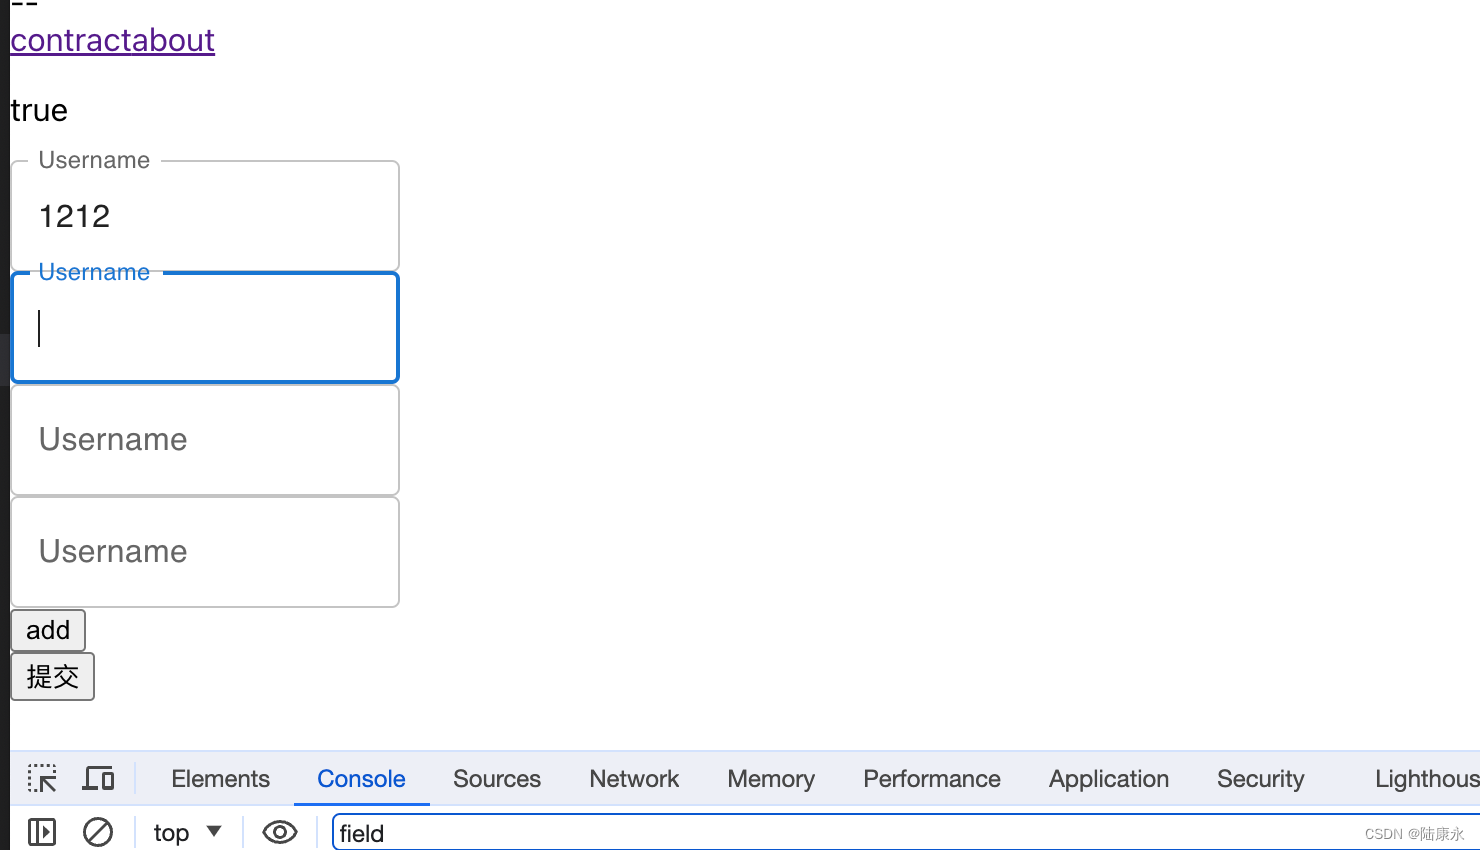Open the Sources panel
This screenshot has width=1480, height=850.
tap(496, 778)
